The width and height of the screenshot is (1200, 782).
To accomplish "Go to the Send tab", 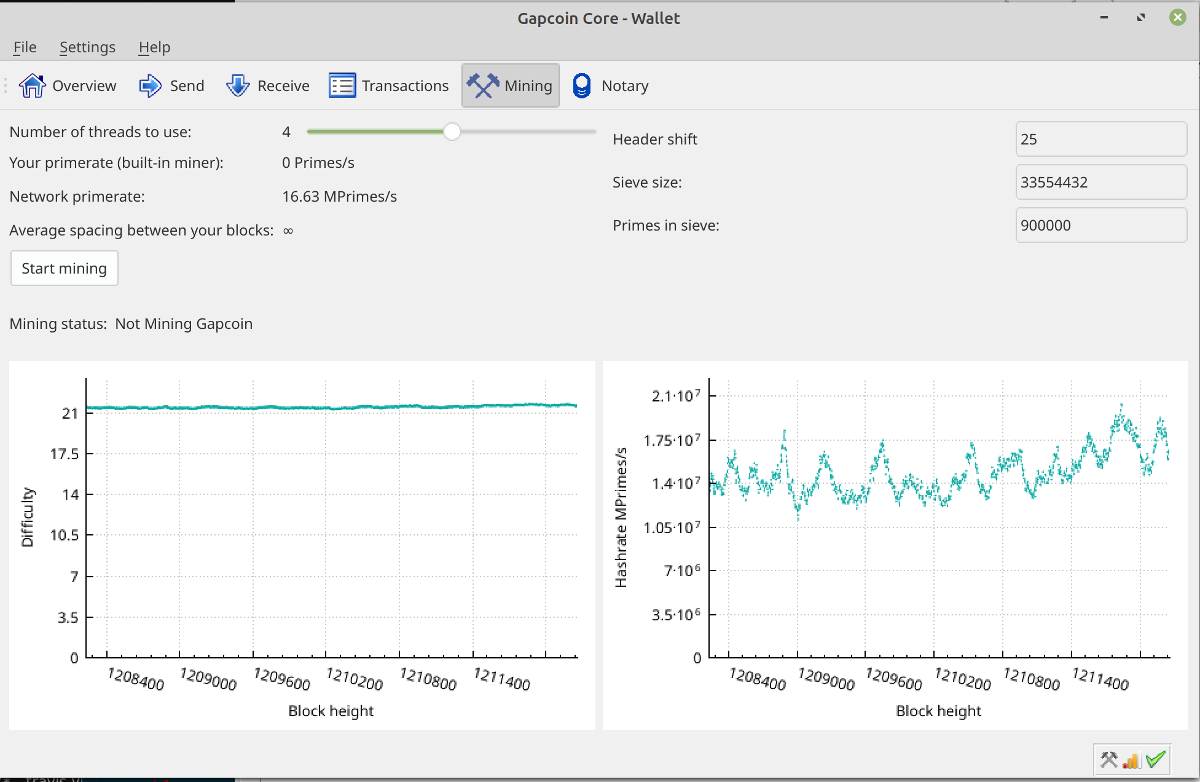I will (171, 86).
